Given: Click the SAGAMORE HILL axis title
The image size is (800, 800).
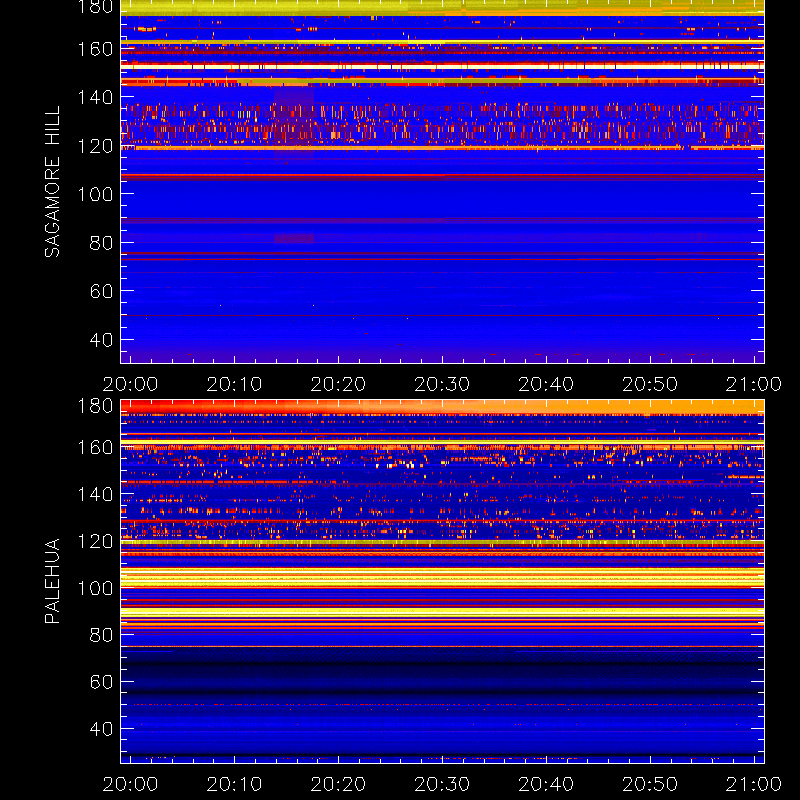Looking at the screenshot, I should click(52, 182).
